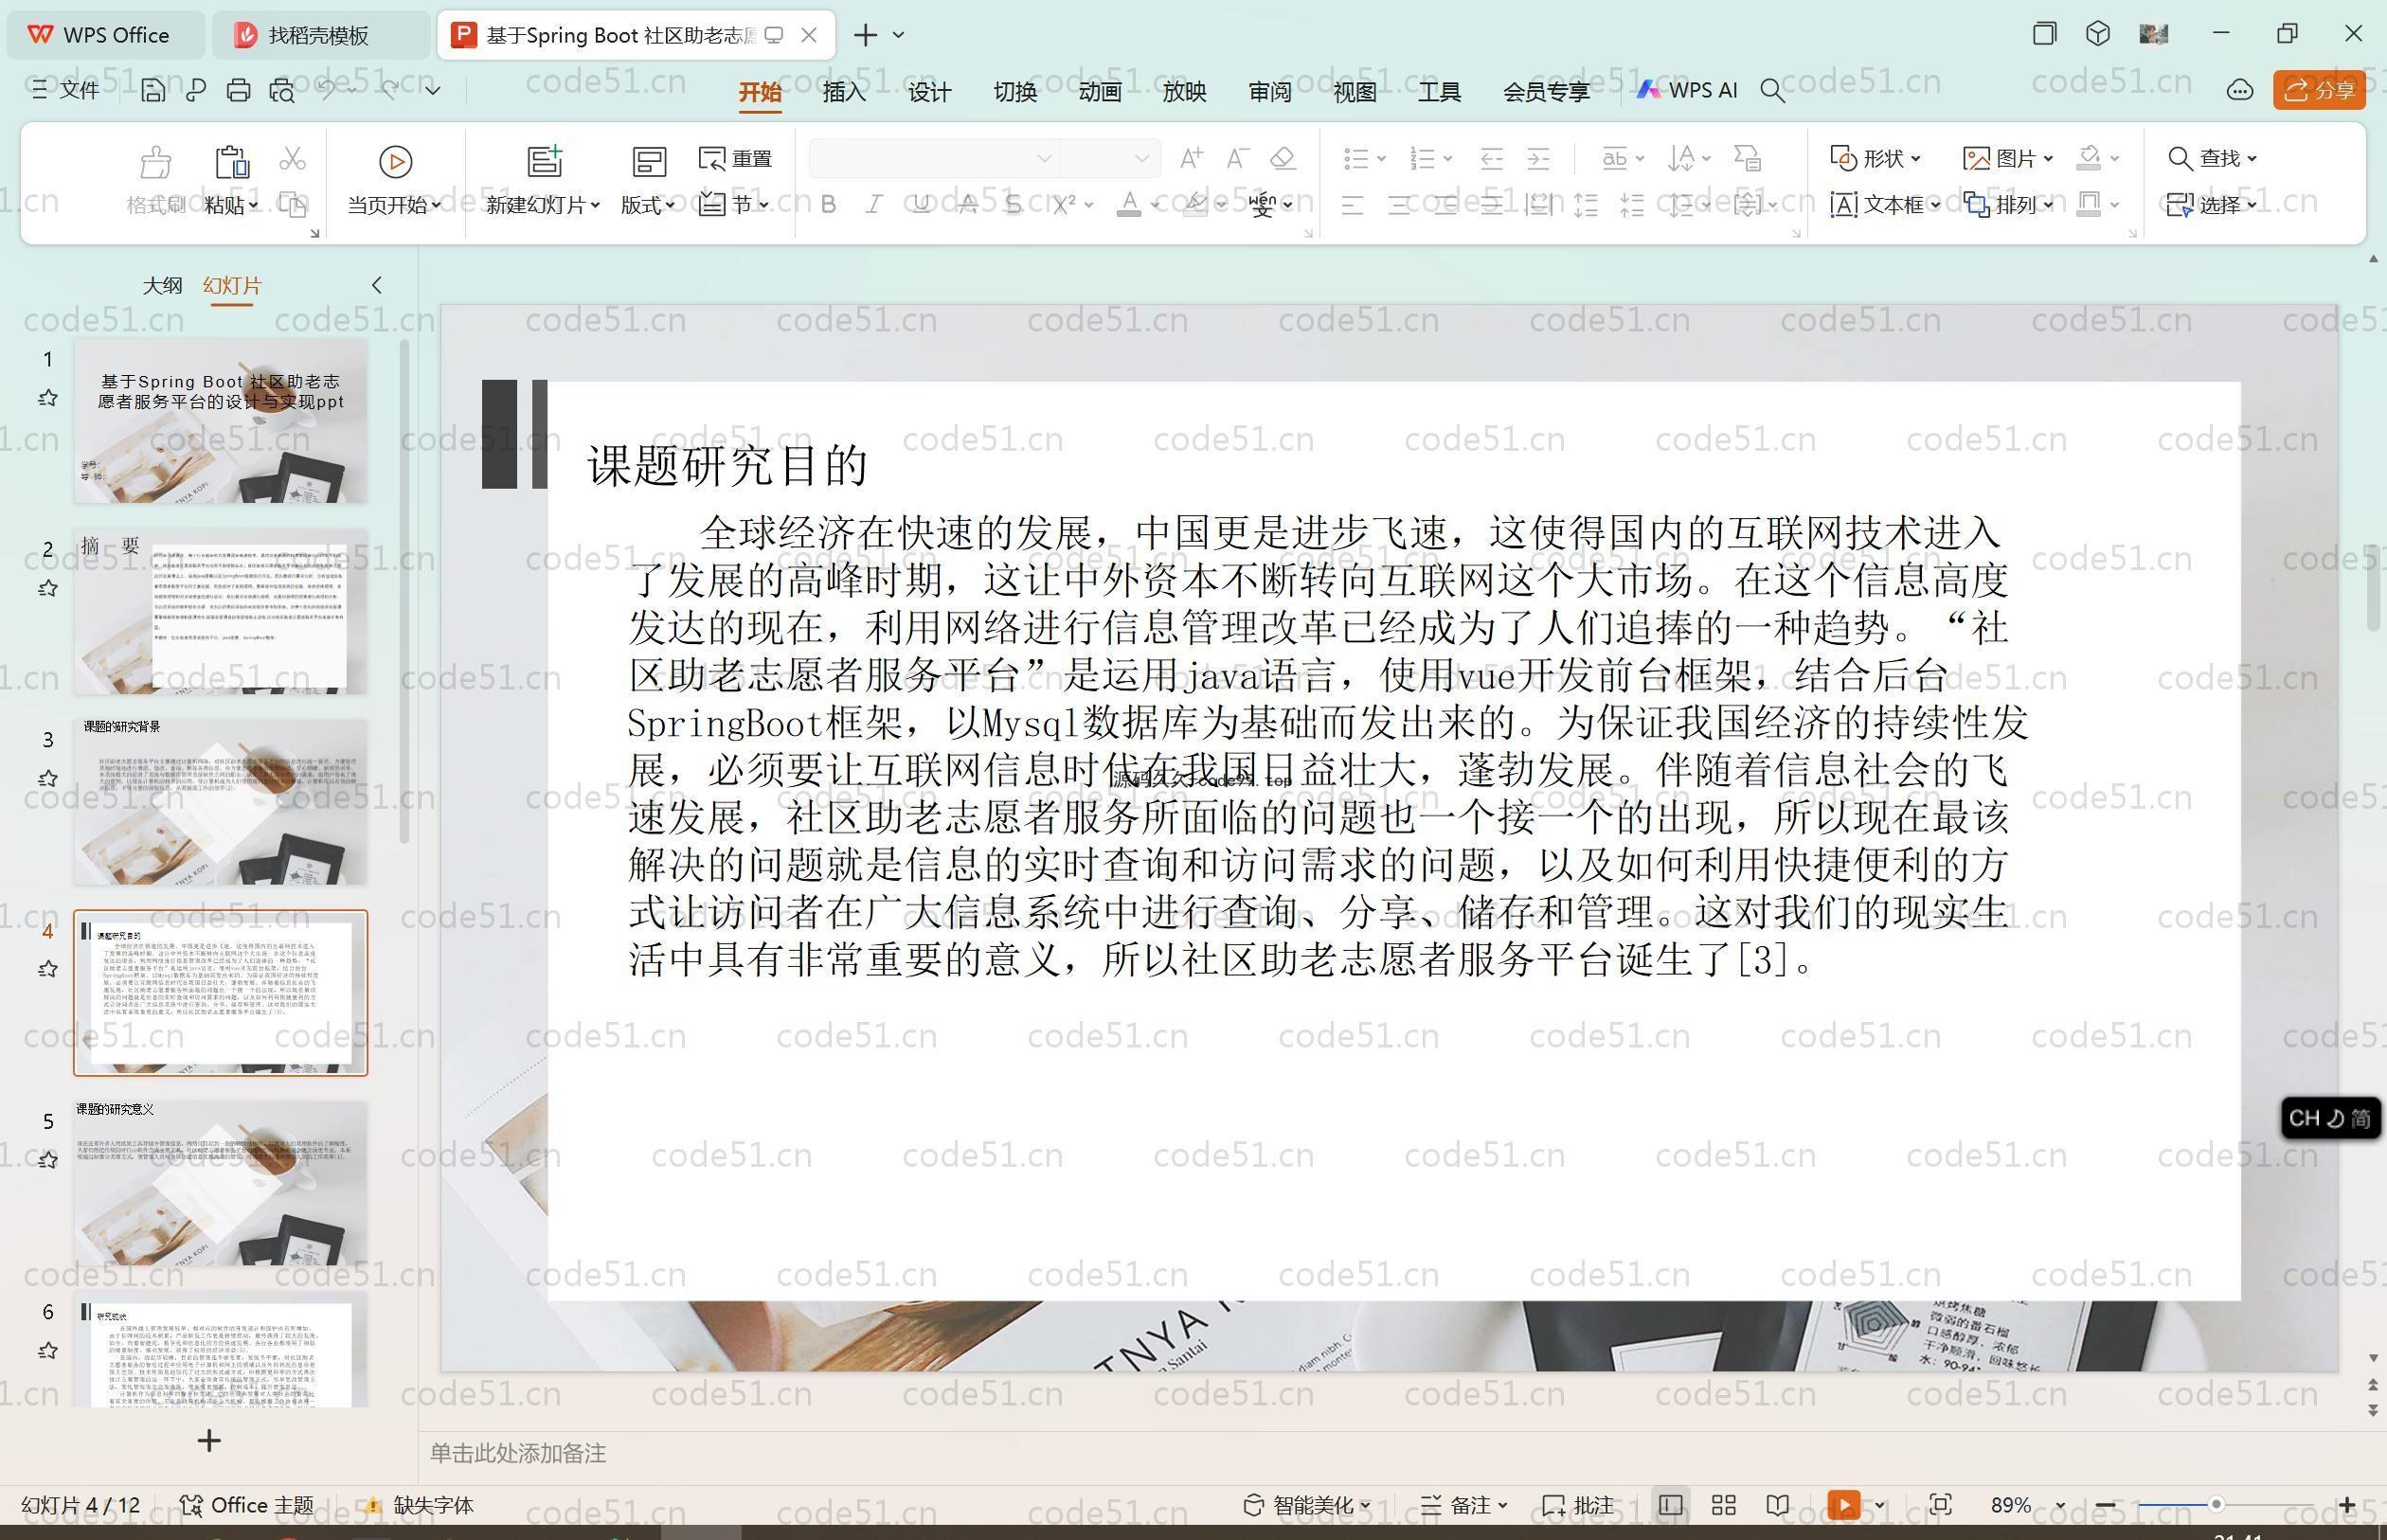Click the Copy icon below scissors
The height and width of the screenshot is (1540, 2387).
(292, 205)
